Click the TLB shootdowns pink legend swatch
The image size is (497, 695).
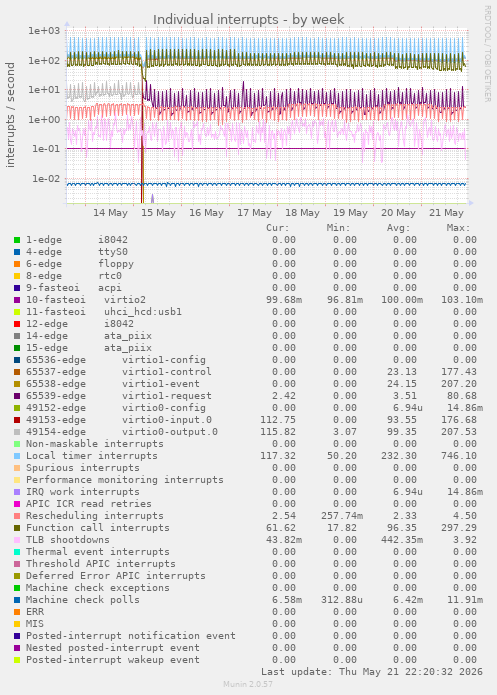pyautogui.click(x=17, y=540)
